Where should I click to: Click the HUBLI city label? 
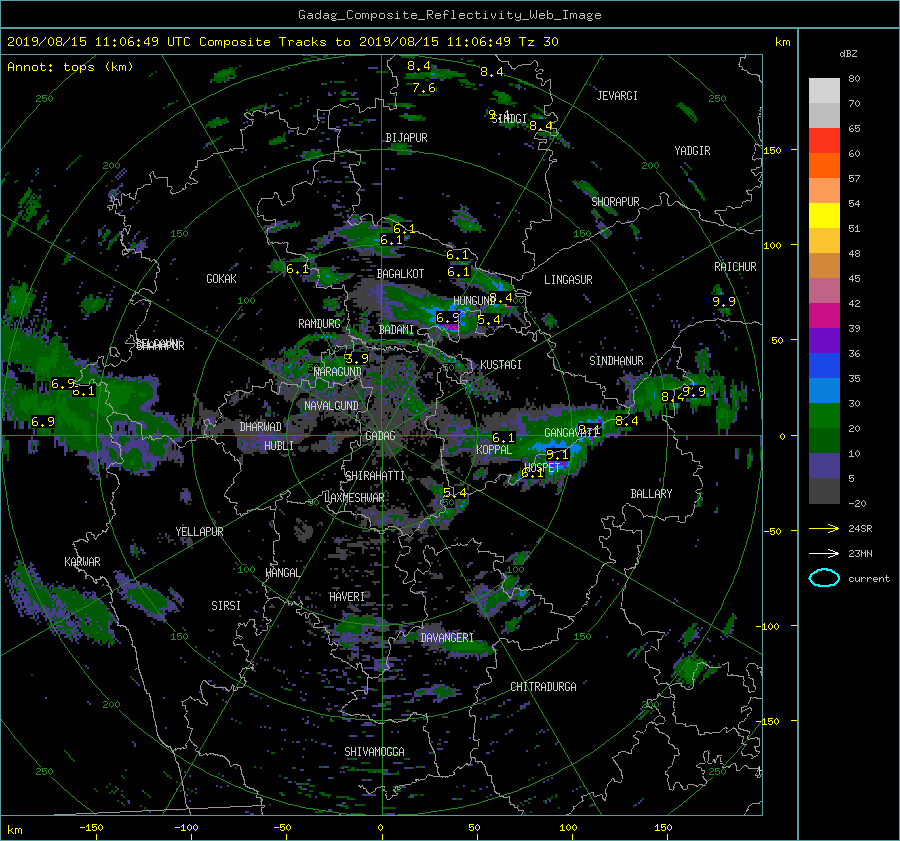279,446
